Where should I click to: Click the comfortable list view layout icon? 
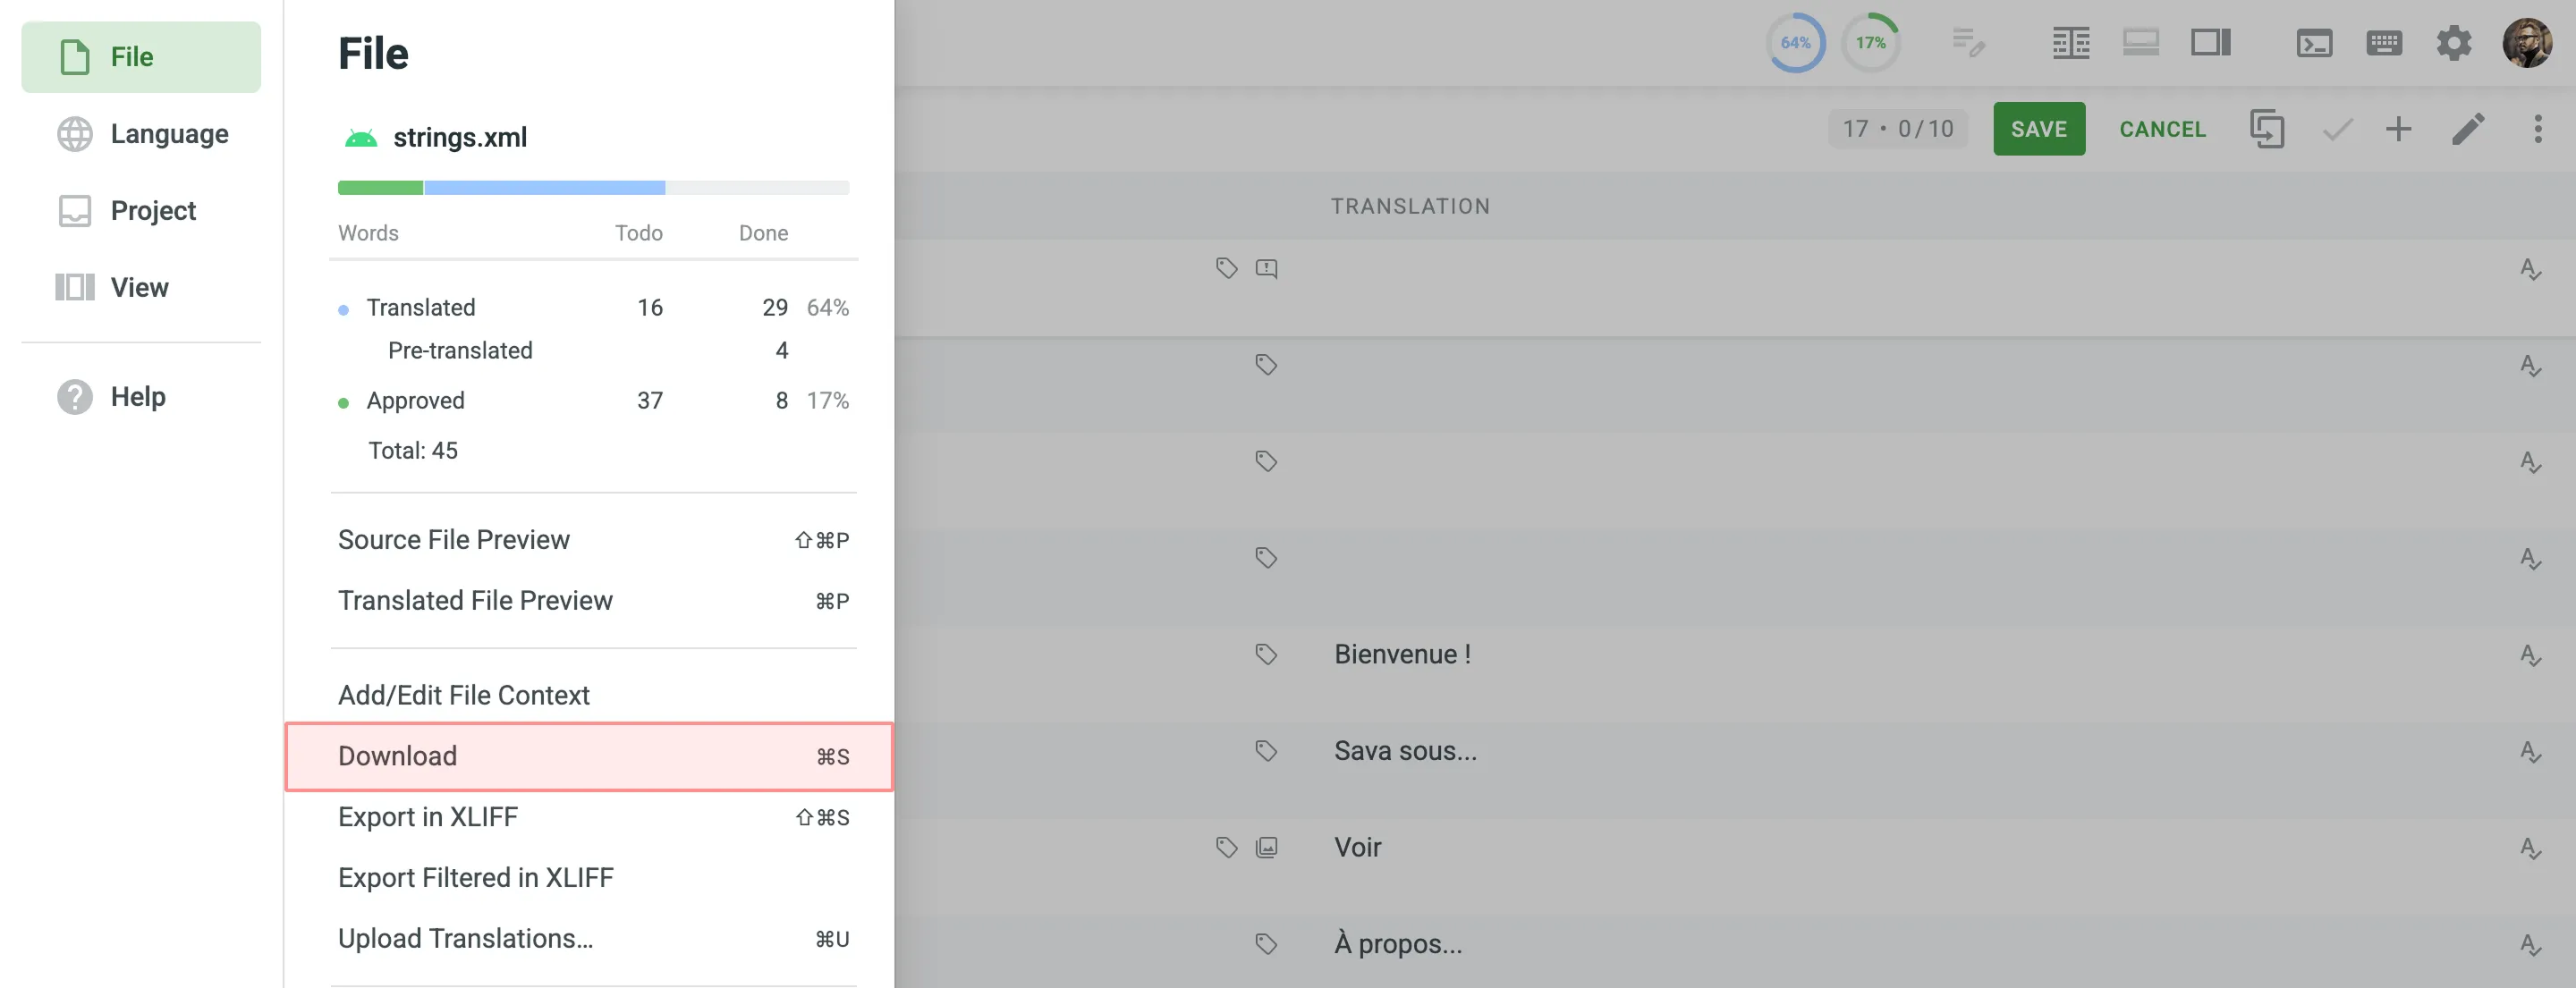[x=2140, y=42]
